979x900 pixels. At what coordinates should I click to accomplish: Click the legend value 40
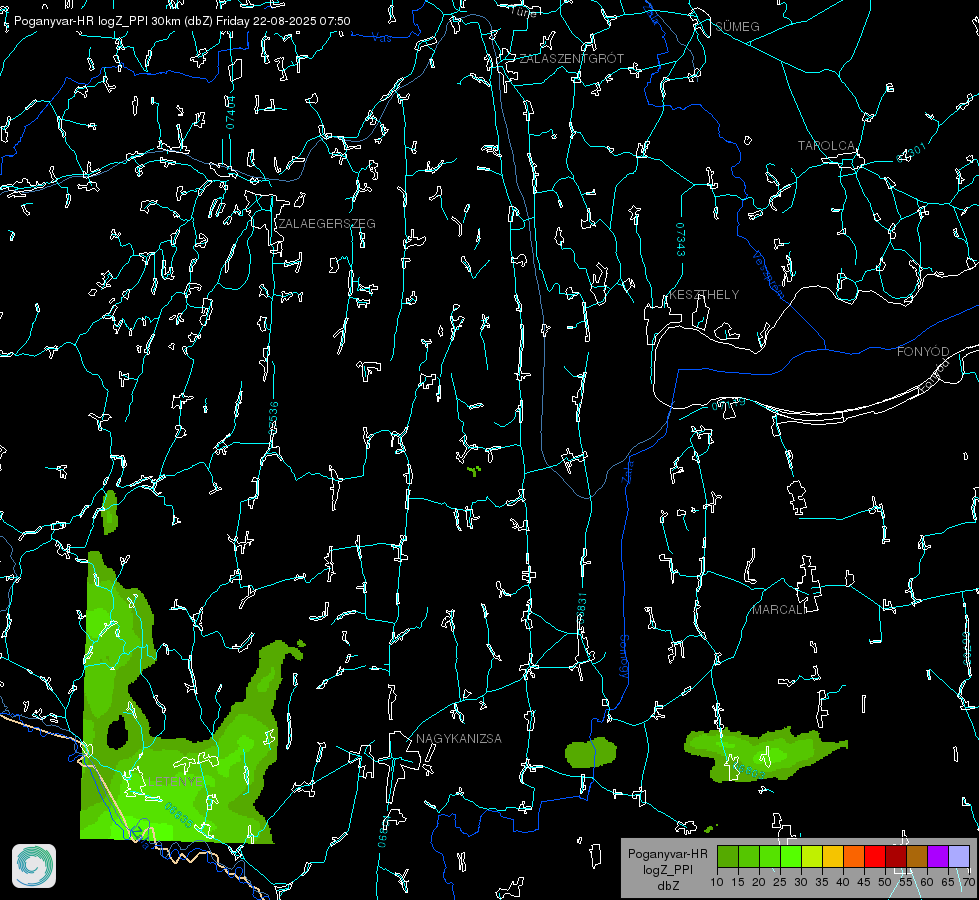[843, 883]
